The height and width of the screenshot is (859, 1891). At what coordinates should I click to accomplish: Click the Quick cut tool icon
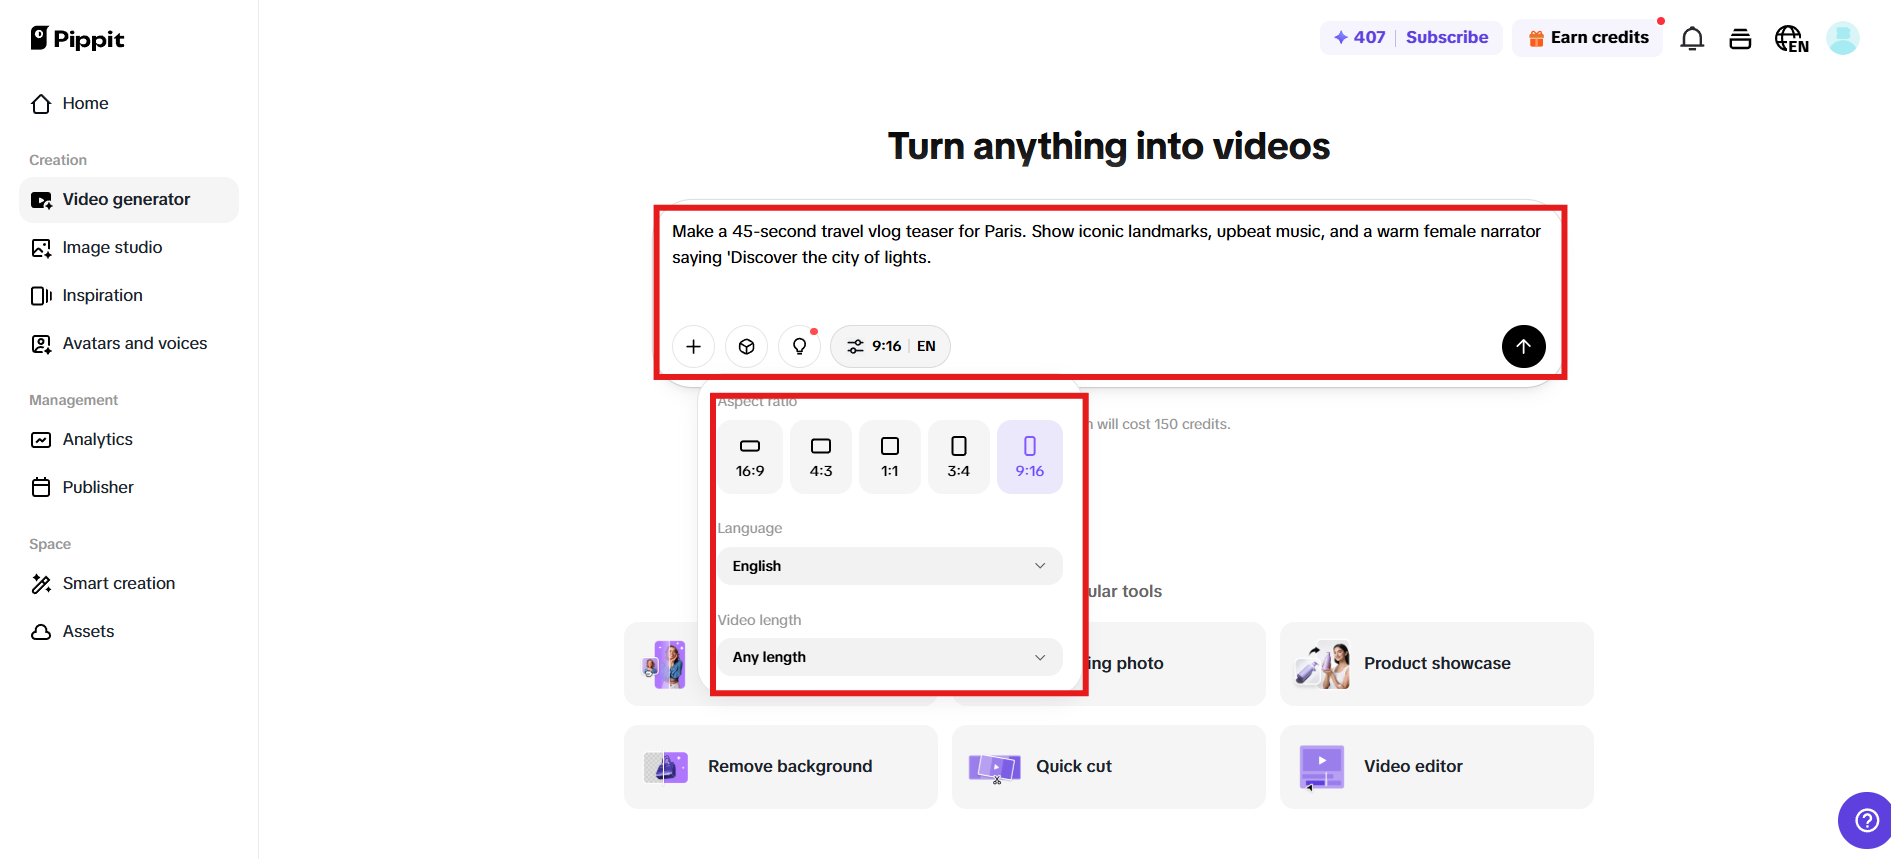[994, 767]
